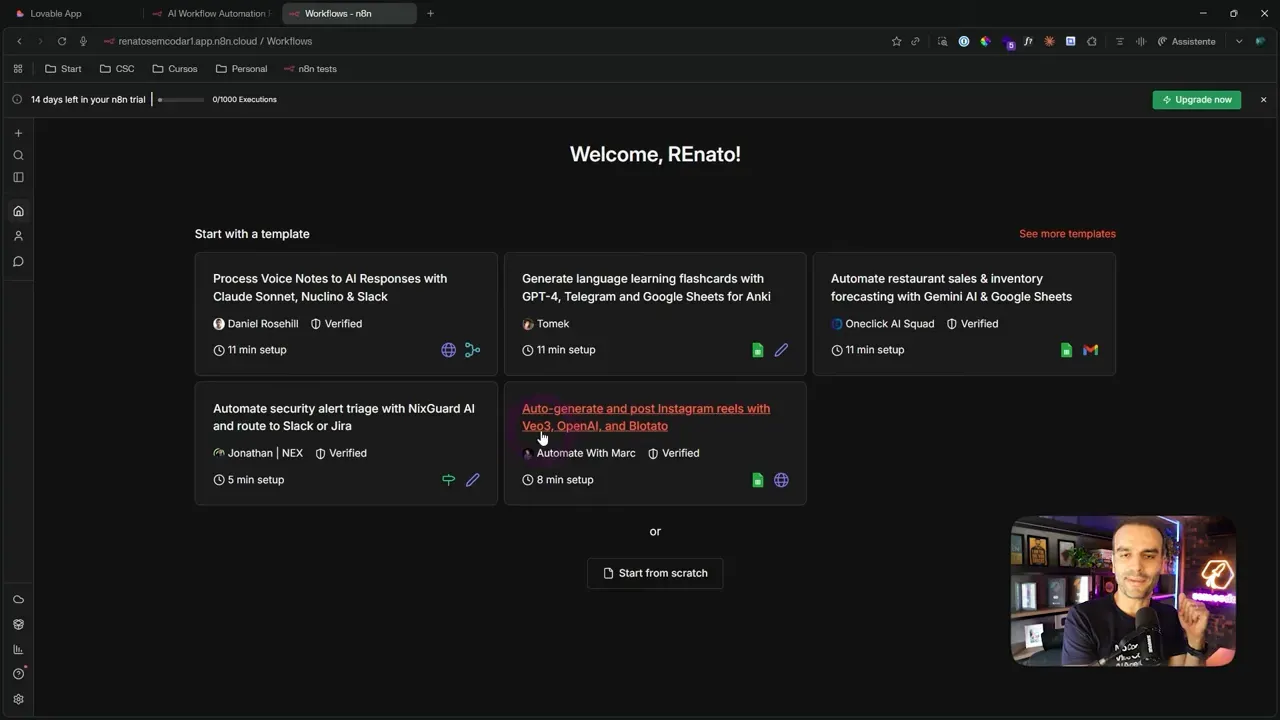This screenshot has height=720, width=1280.
Task: Click the 1Password extension icon
Action: coord(964,41)
